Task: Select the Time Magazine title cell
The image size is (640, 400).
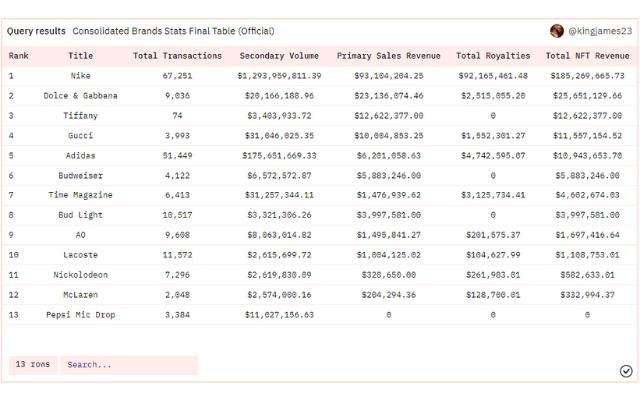Action: coord(81,195)
